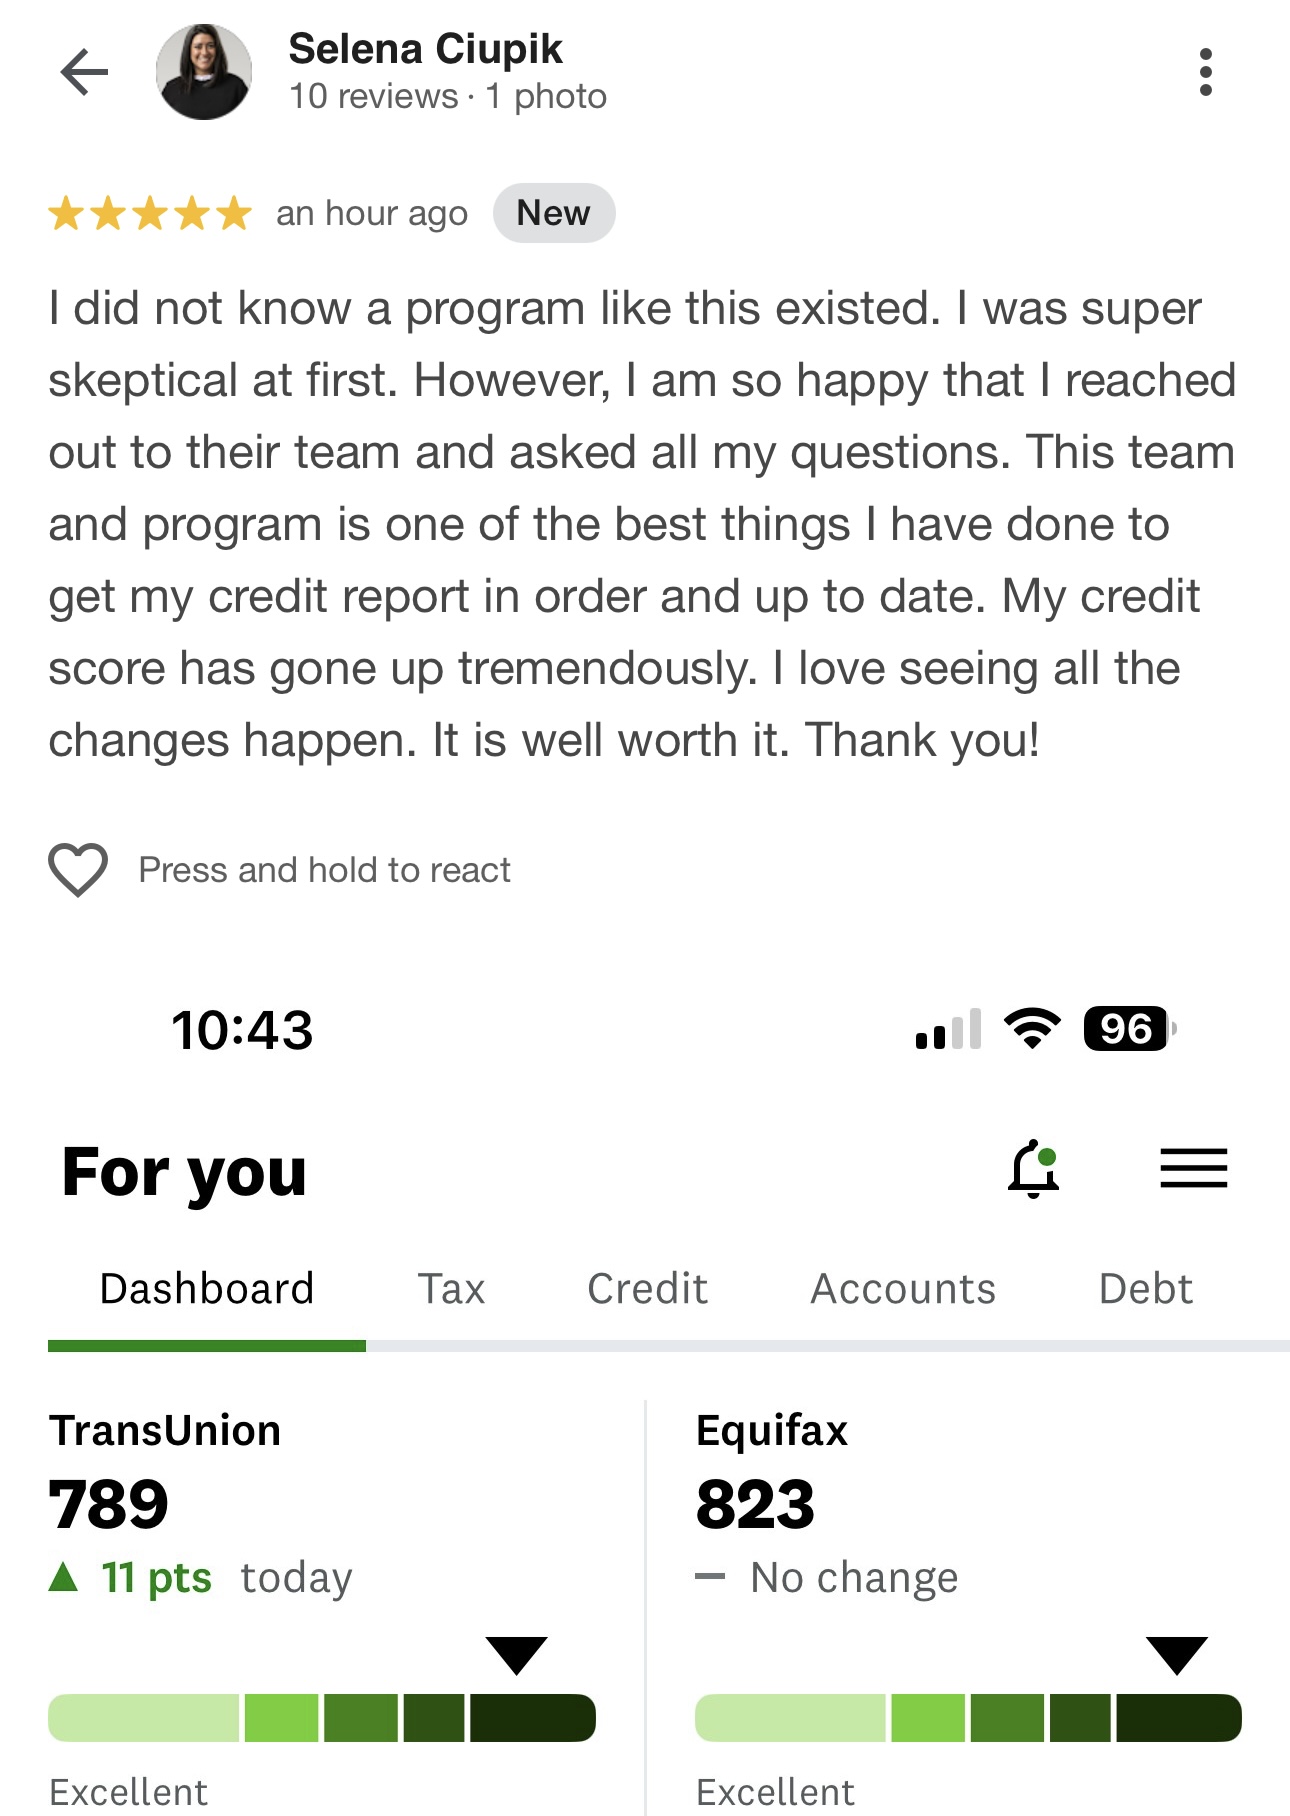This screenshot has height=1816, width=1290.
Task: Tap the green up-arrow beside 11 pts
Action: [x=63, y=1577]
